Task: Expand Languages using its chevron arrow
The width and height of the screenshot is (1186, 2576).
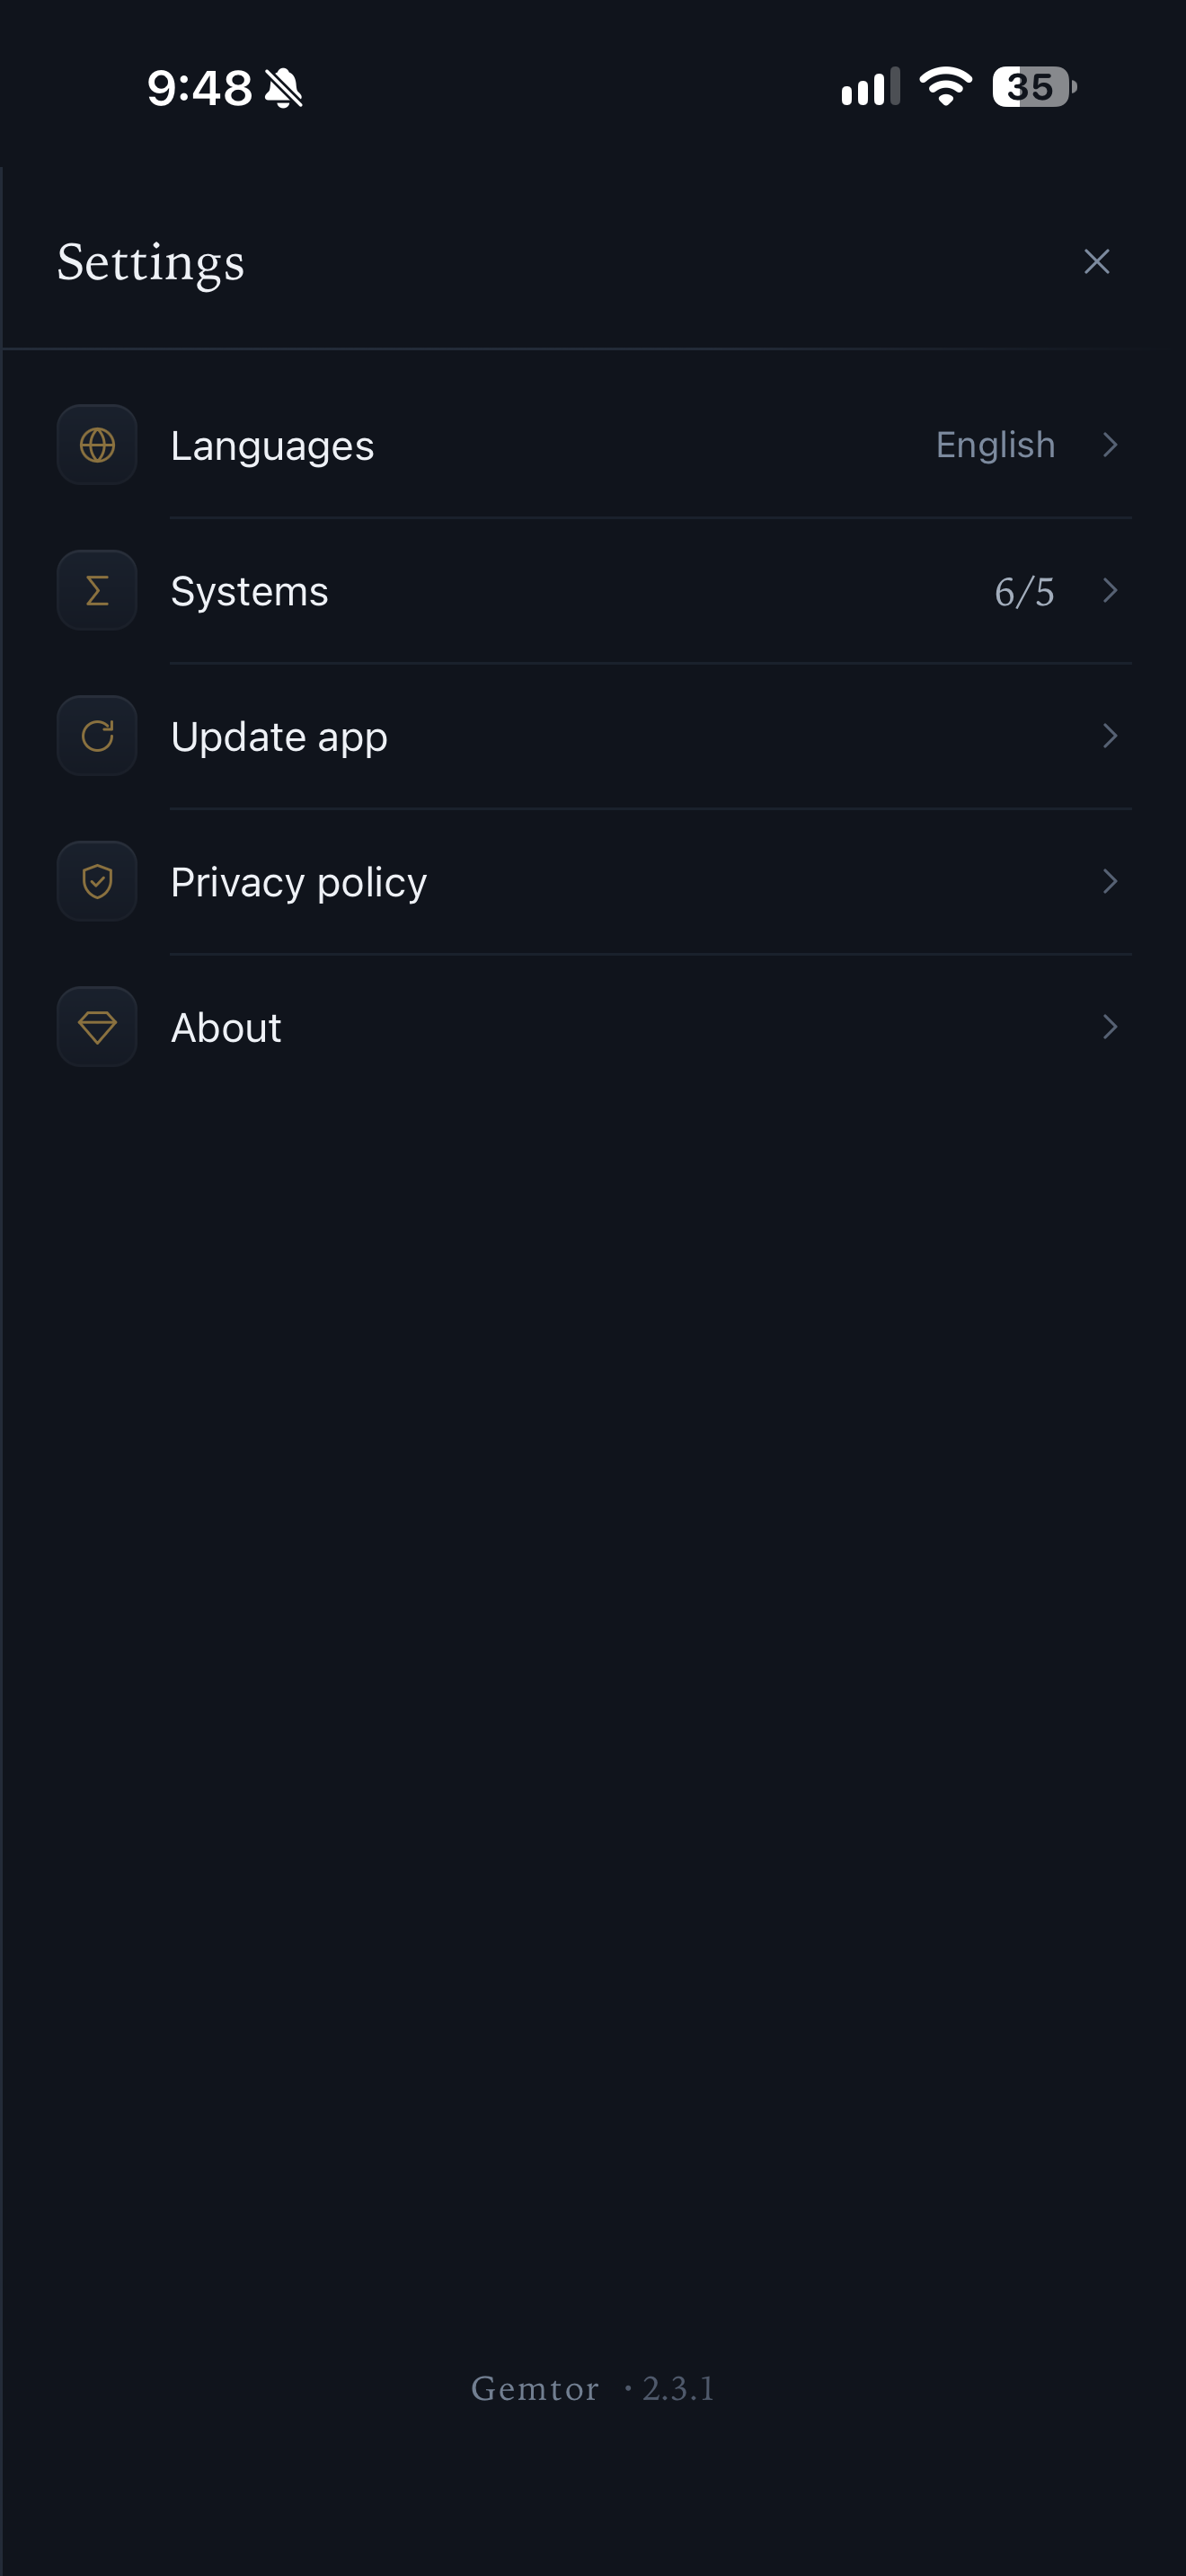Action: click(x=1109, y=445)
